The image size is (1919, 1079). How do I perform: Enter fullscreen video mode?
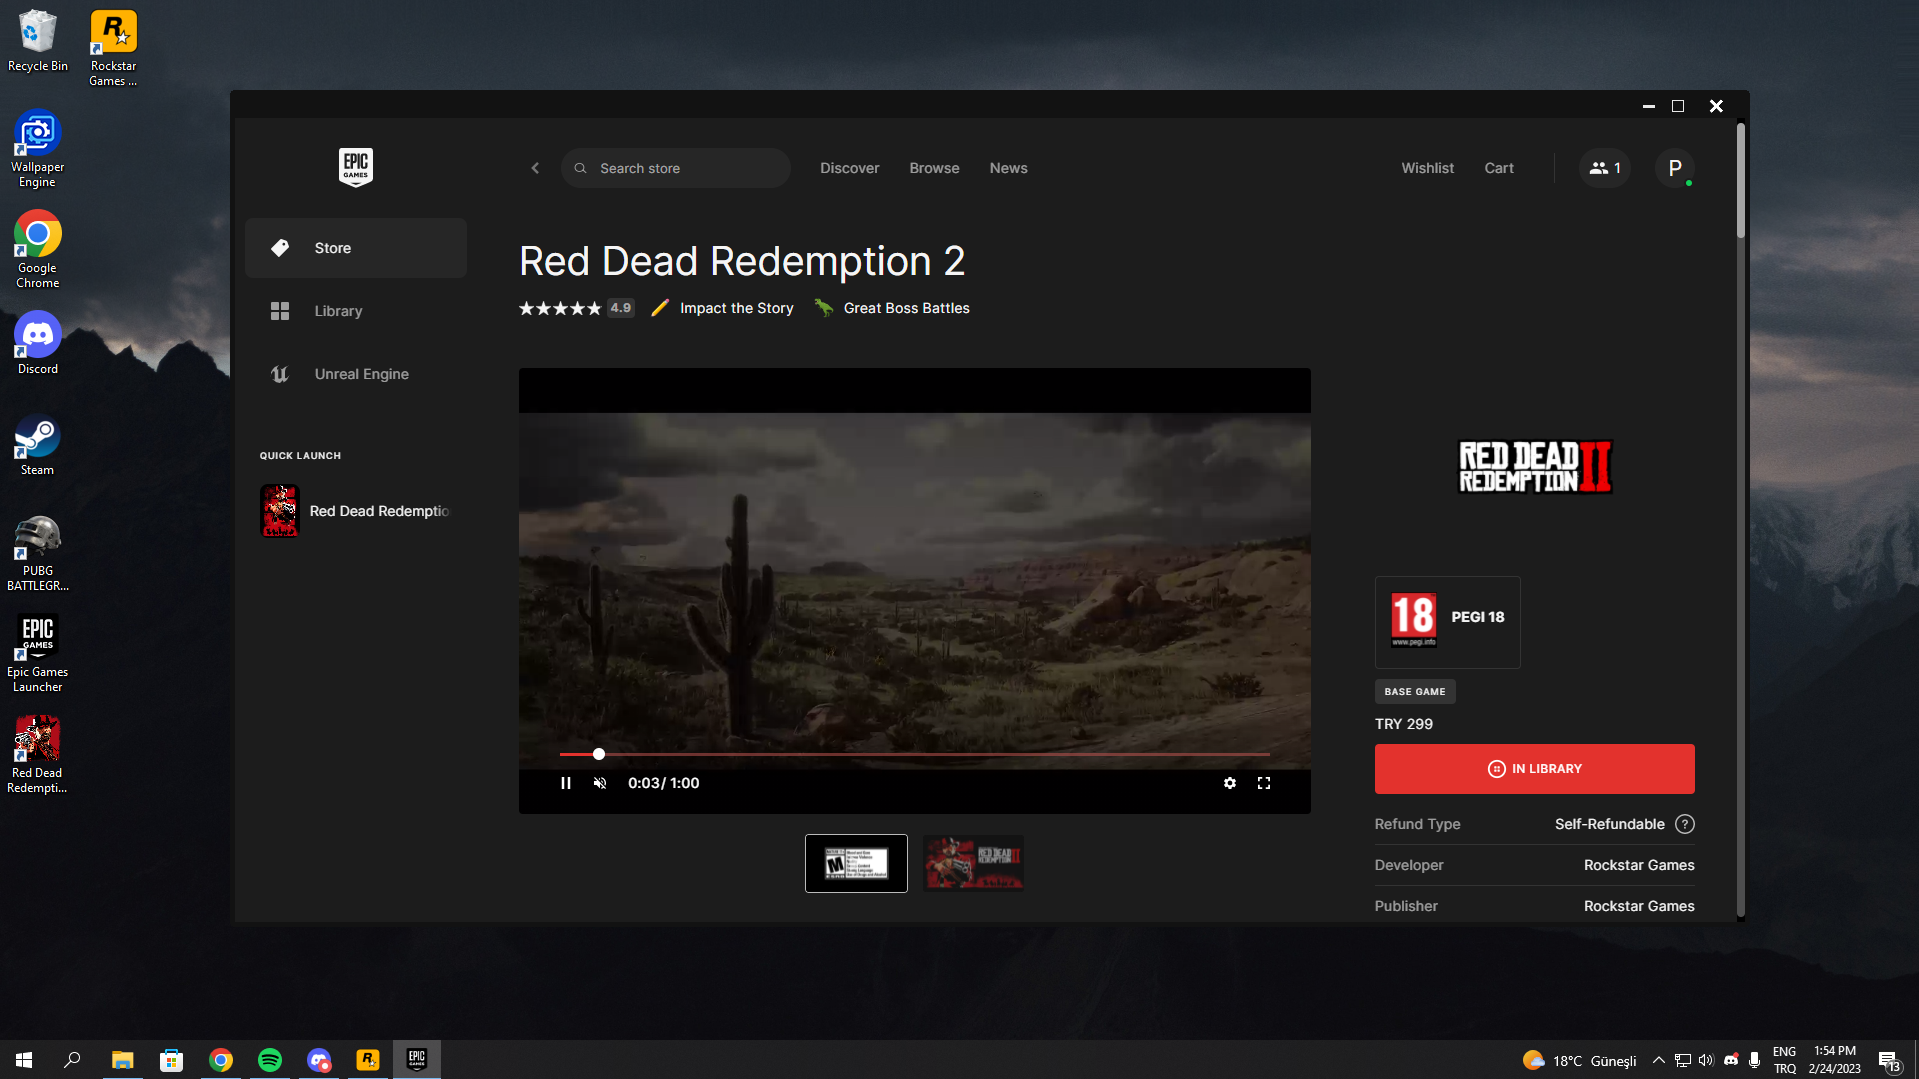[1264, 783]
